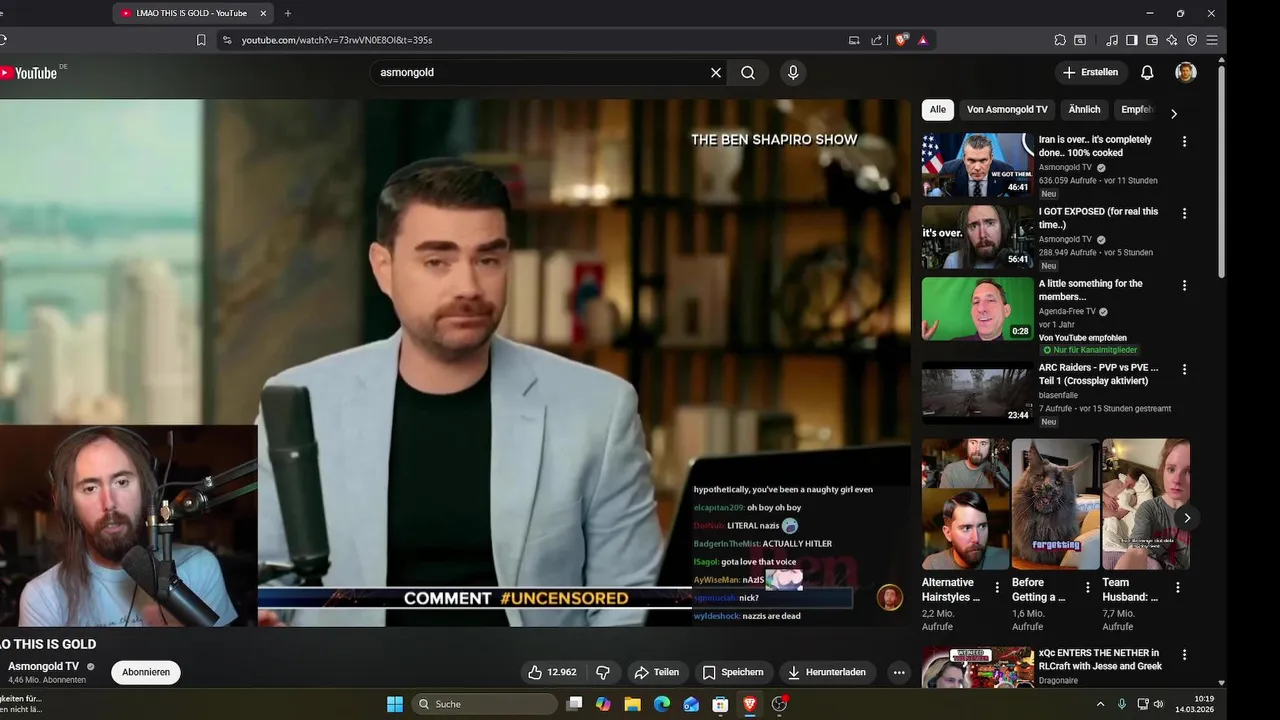Open the Maine Coon cat short
Image resolution: width=1280 pixels, height=720 pixels.
pos(1055,504)
